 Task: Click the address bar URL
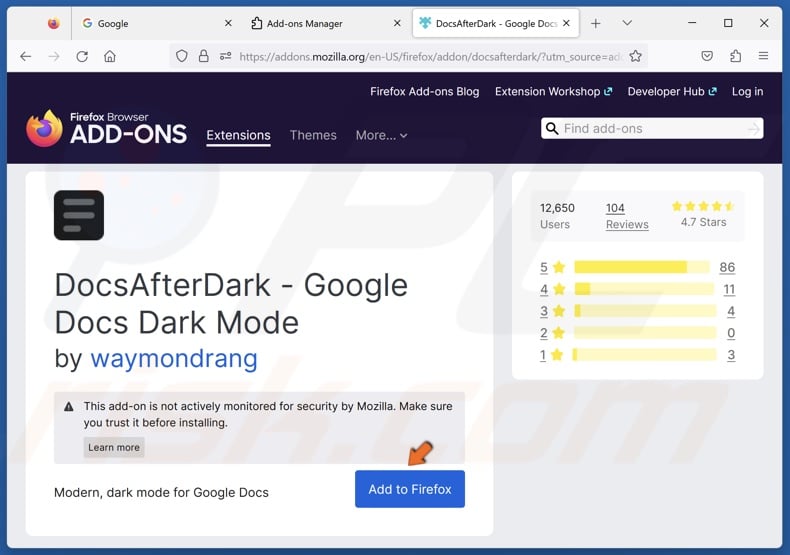tap(430, 56)
